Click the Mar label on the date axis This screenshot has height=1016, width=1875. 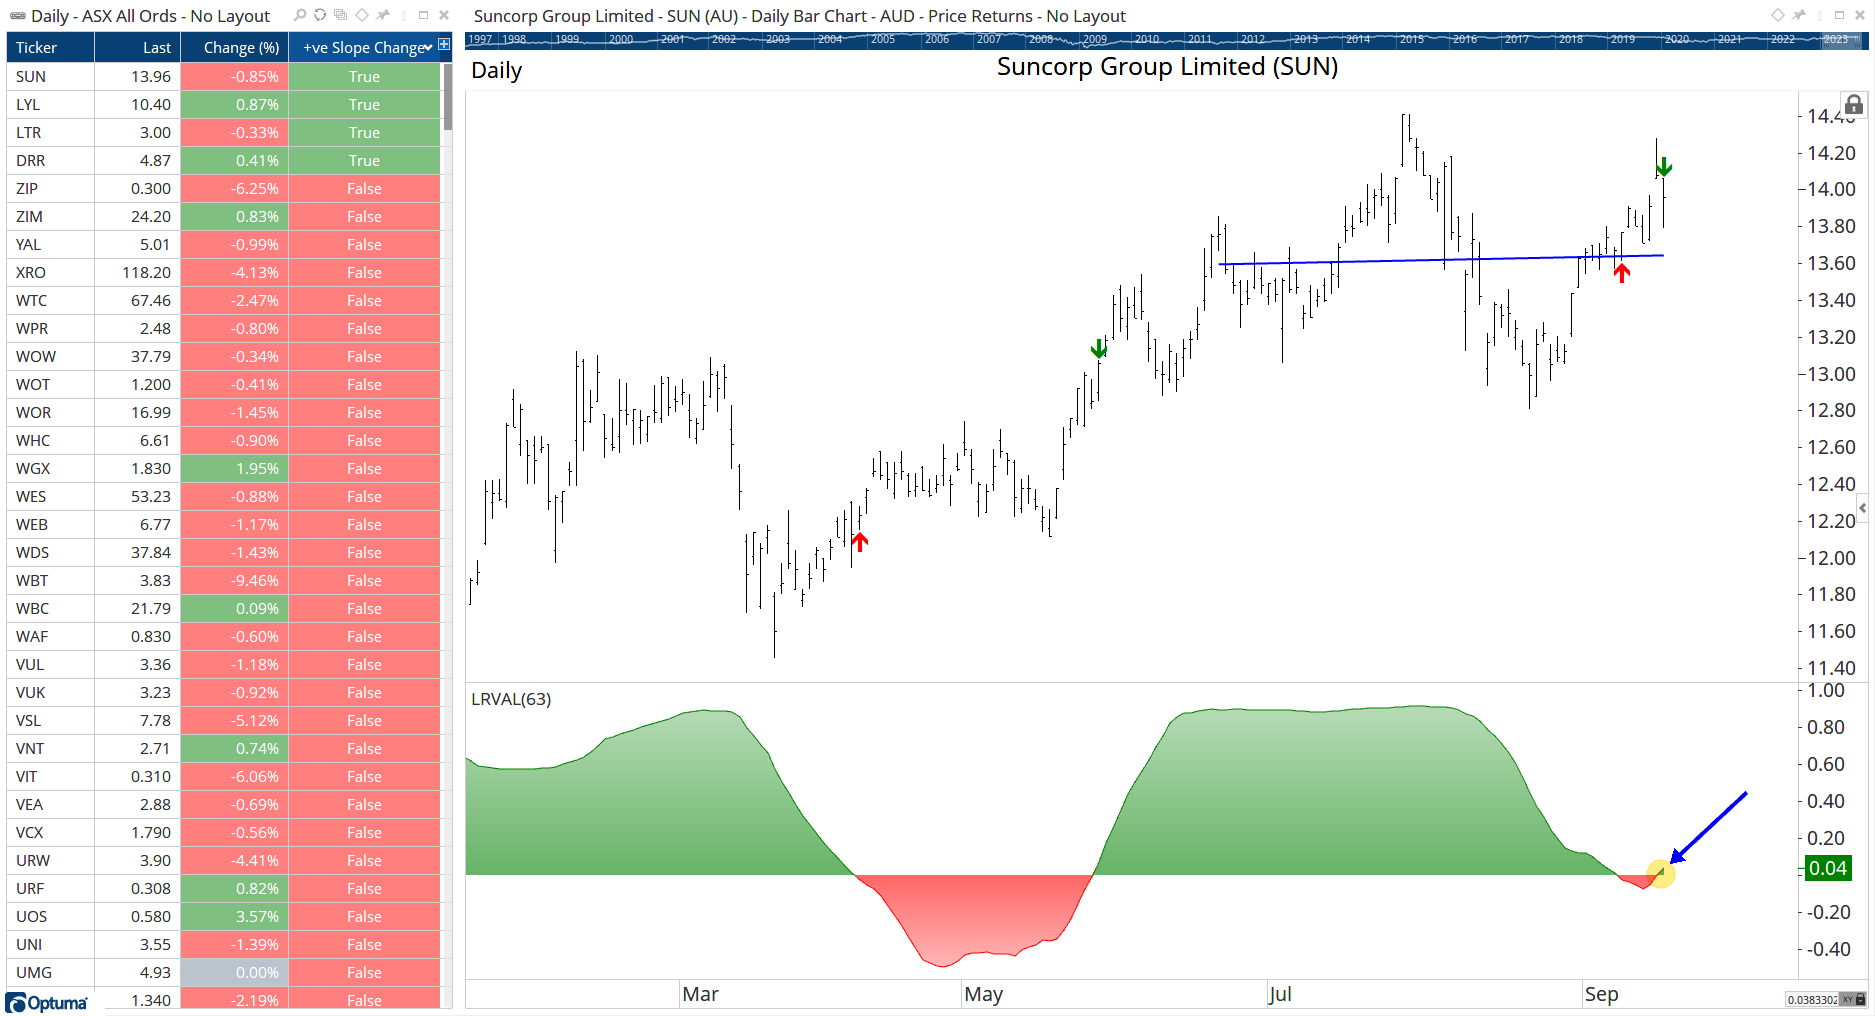point(700,994)
